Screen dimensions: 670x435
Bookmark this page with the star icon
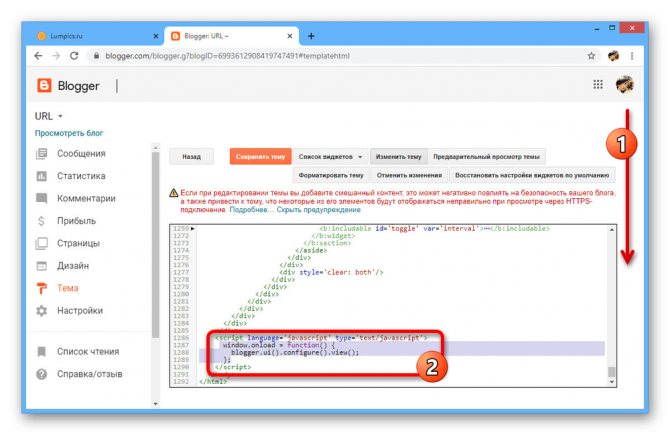click(x=591, y=56)
